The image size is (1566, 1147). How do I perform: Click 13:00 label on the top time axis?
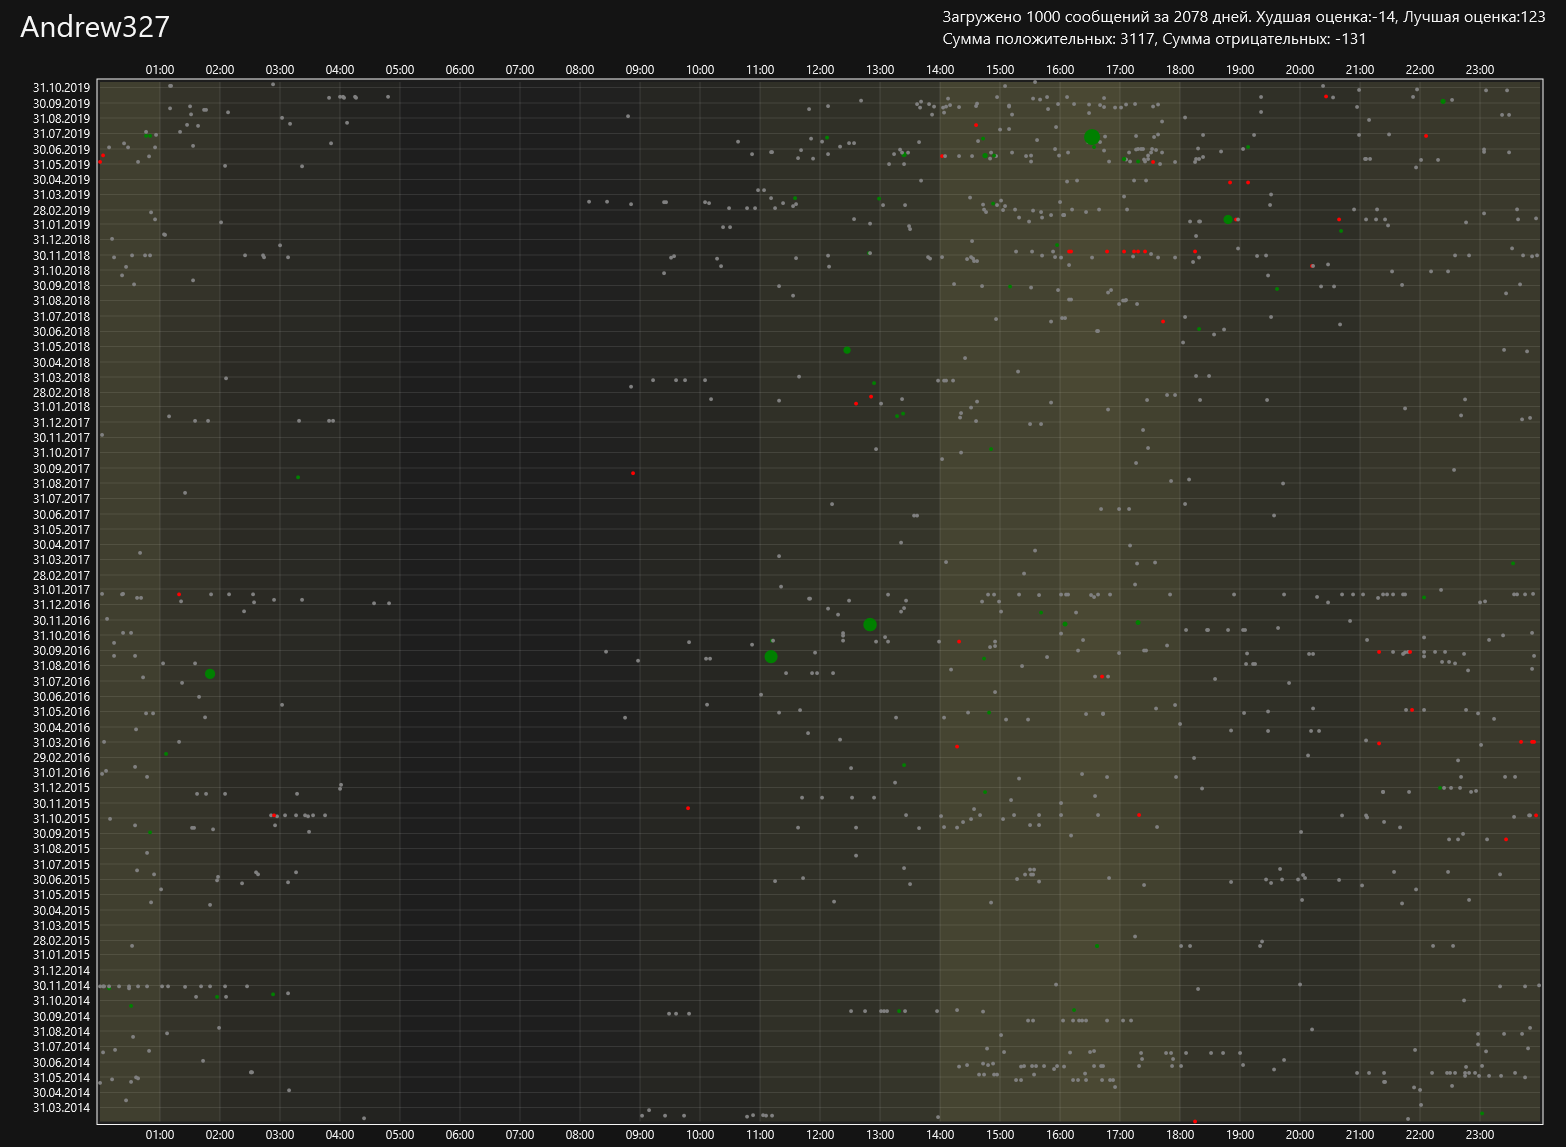pyautogui.click(x=880, y=70)
